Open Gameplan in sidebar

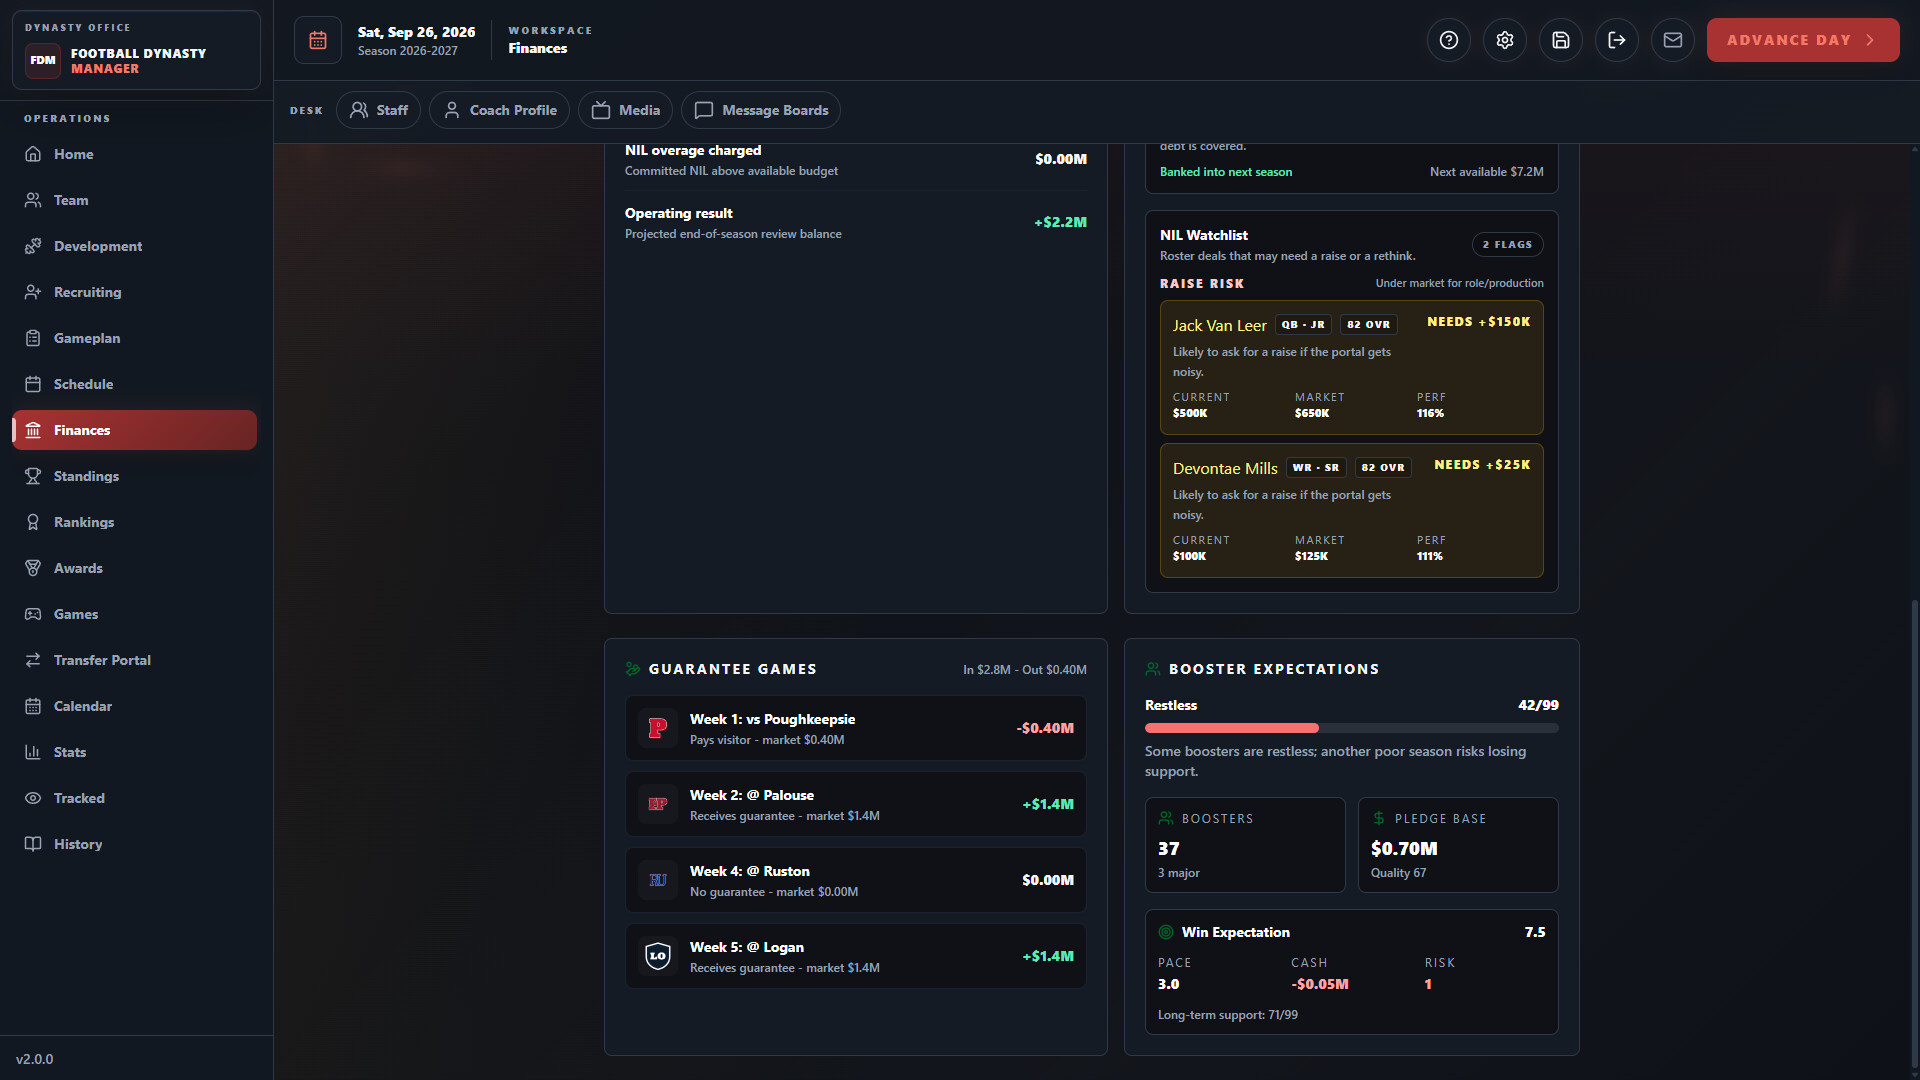pos(134,338)
